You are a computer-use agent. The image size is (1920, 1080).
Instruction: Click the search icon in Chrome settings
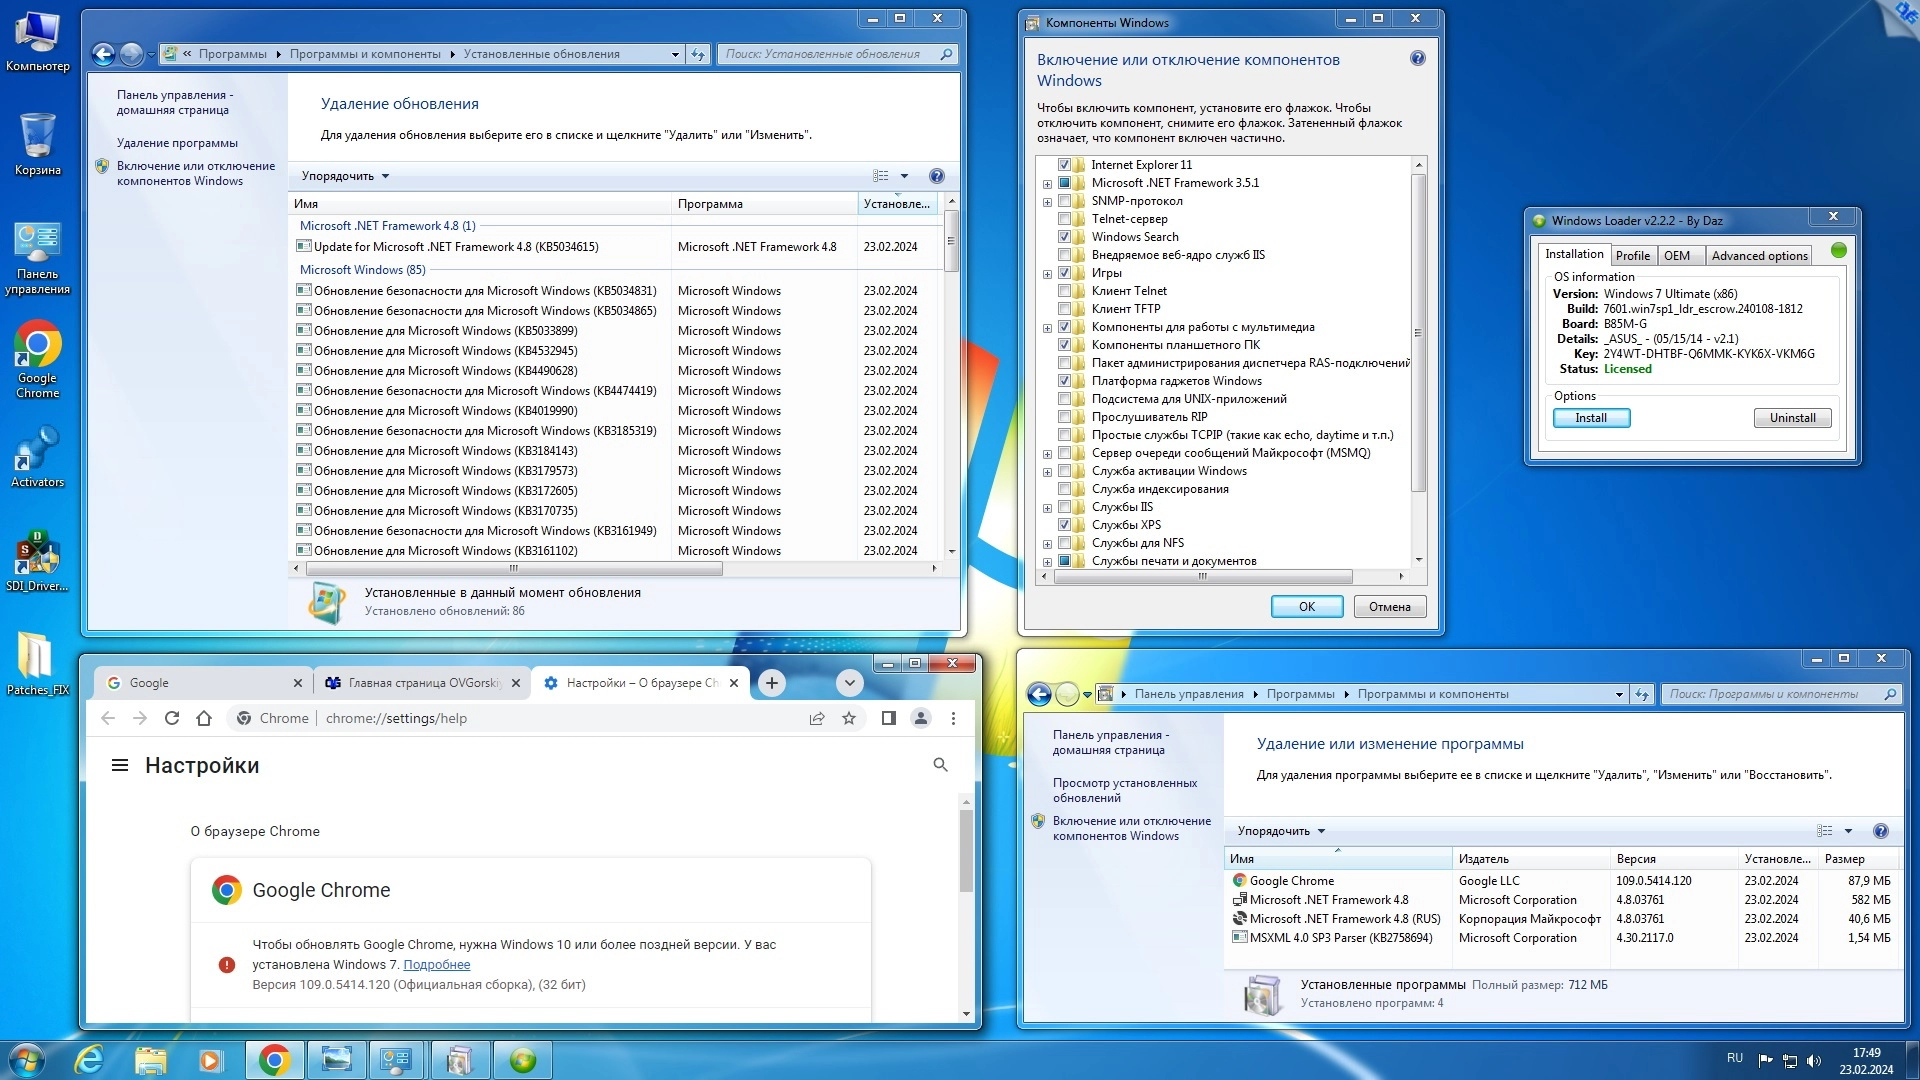point(940,765)
